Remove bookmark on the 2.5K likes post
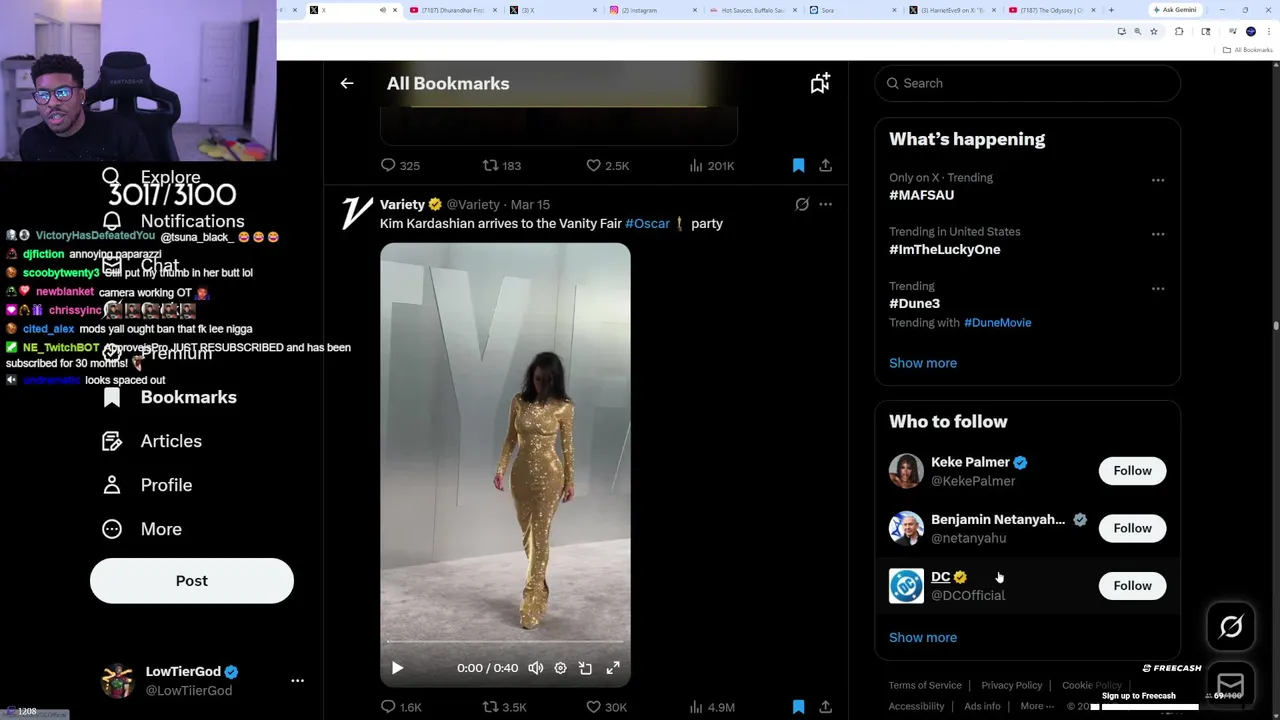This screenshot has width=1280, height=720. click(x=798, y=165)
